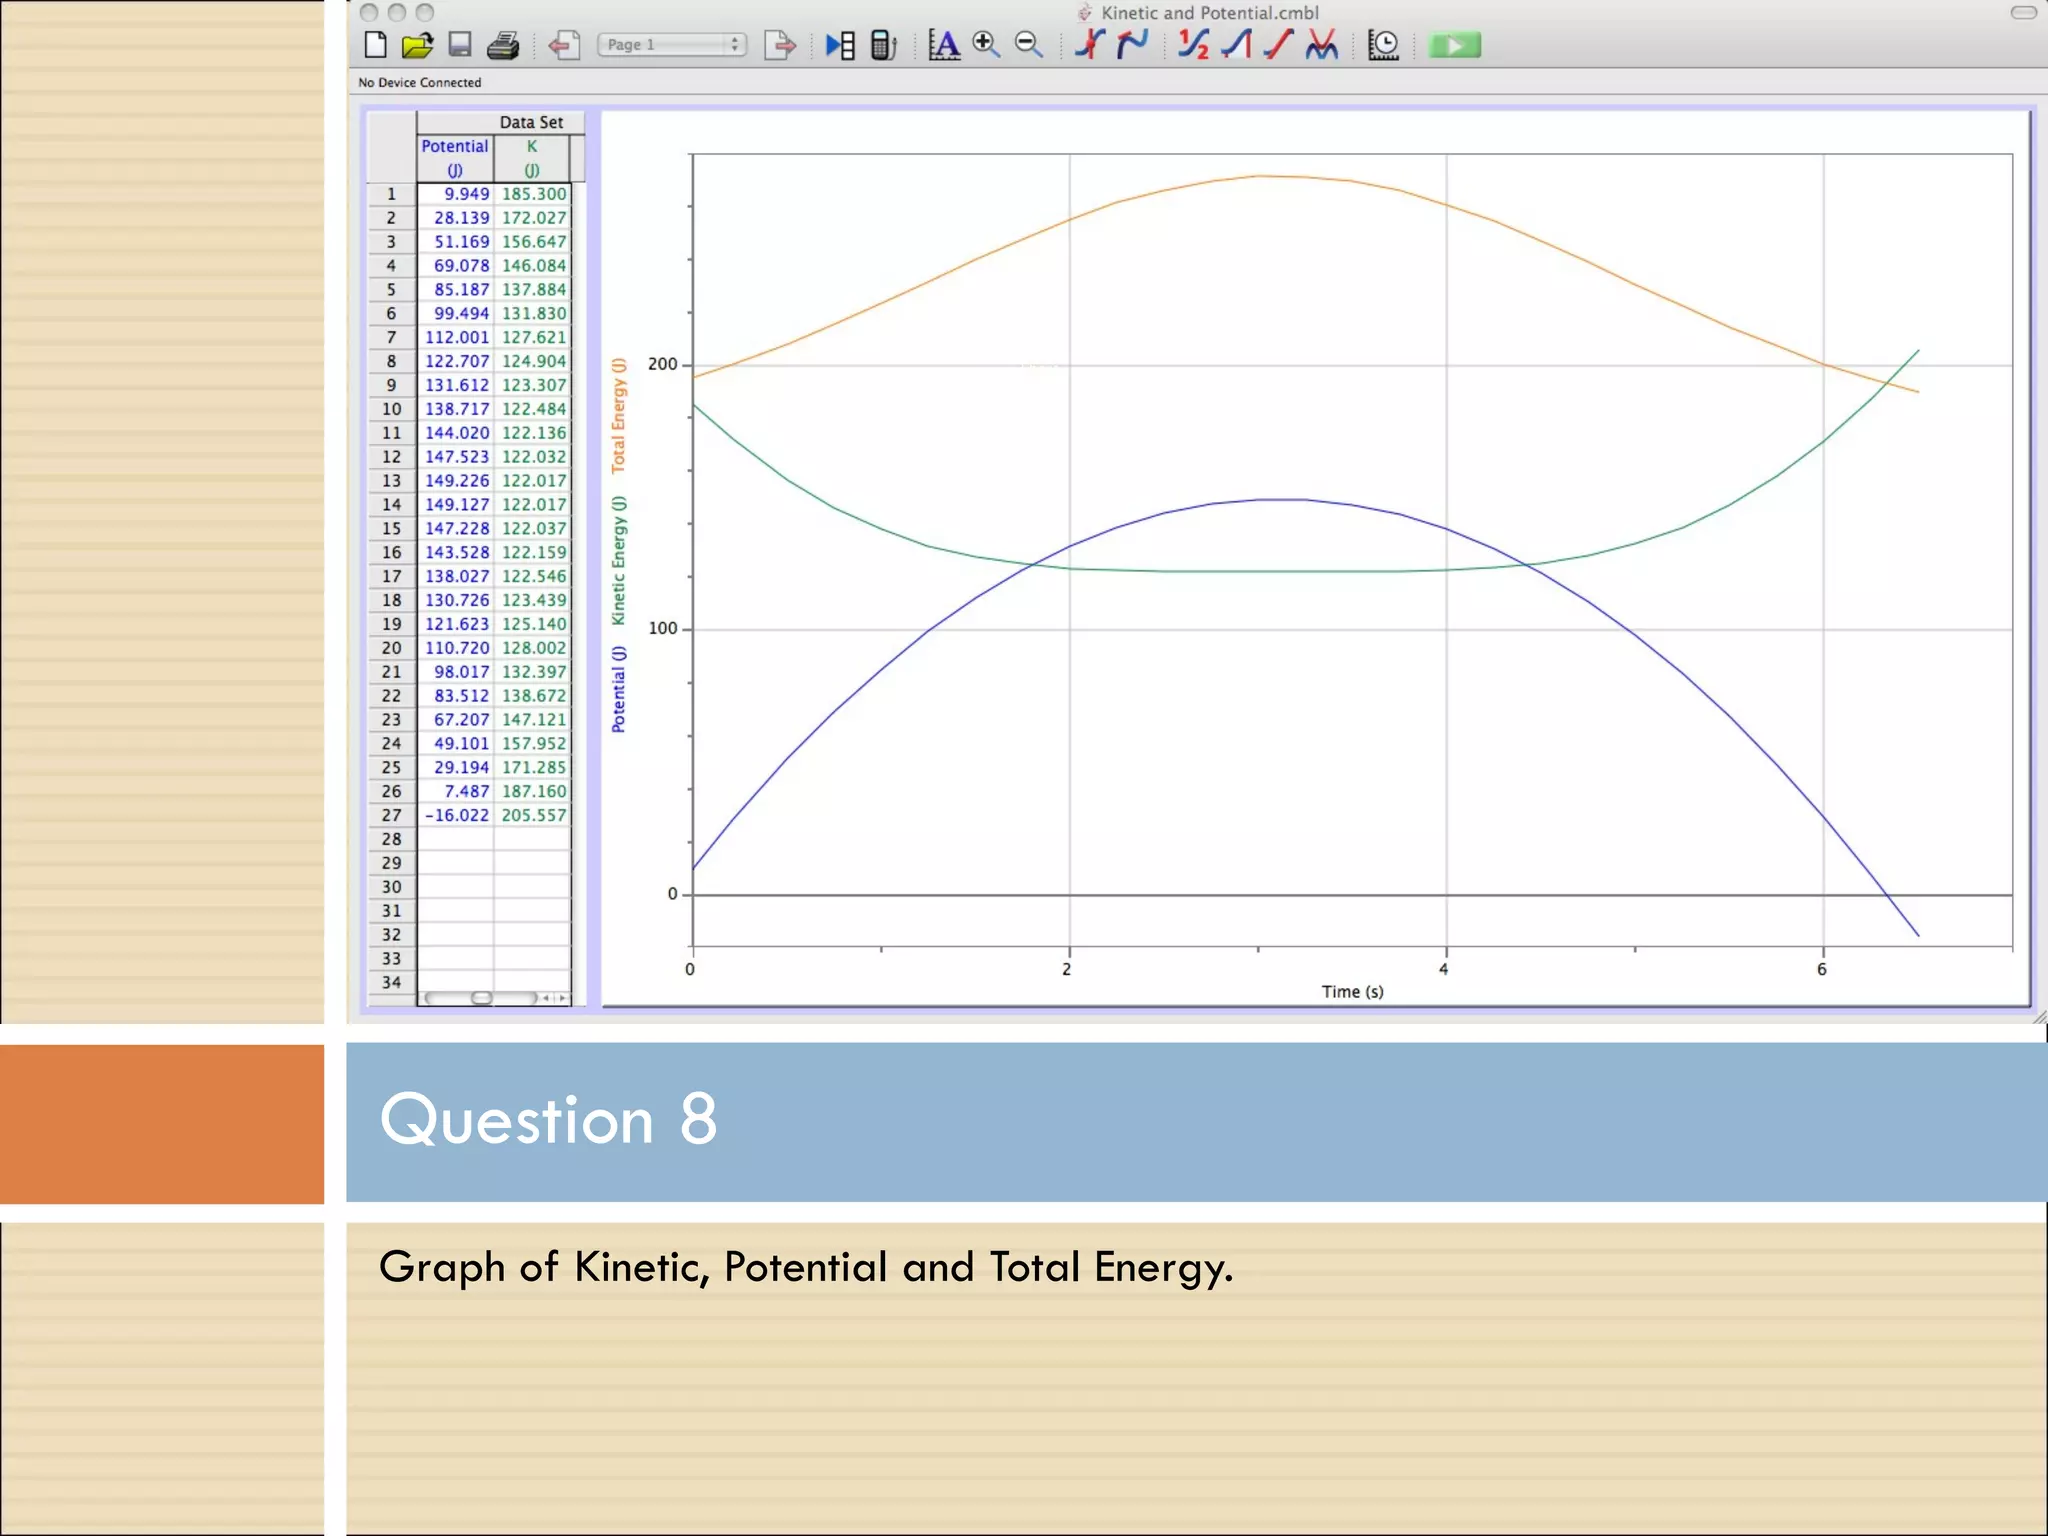This screenshot has height=1536, width=2048.
Task: Autoscale the graph with the A icon
Action: click(944, 45)
